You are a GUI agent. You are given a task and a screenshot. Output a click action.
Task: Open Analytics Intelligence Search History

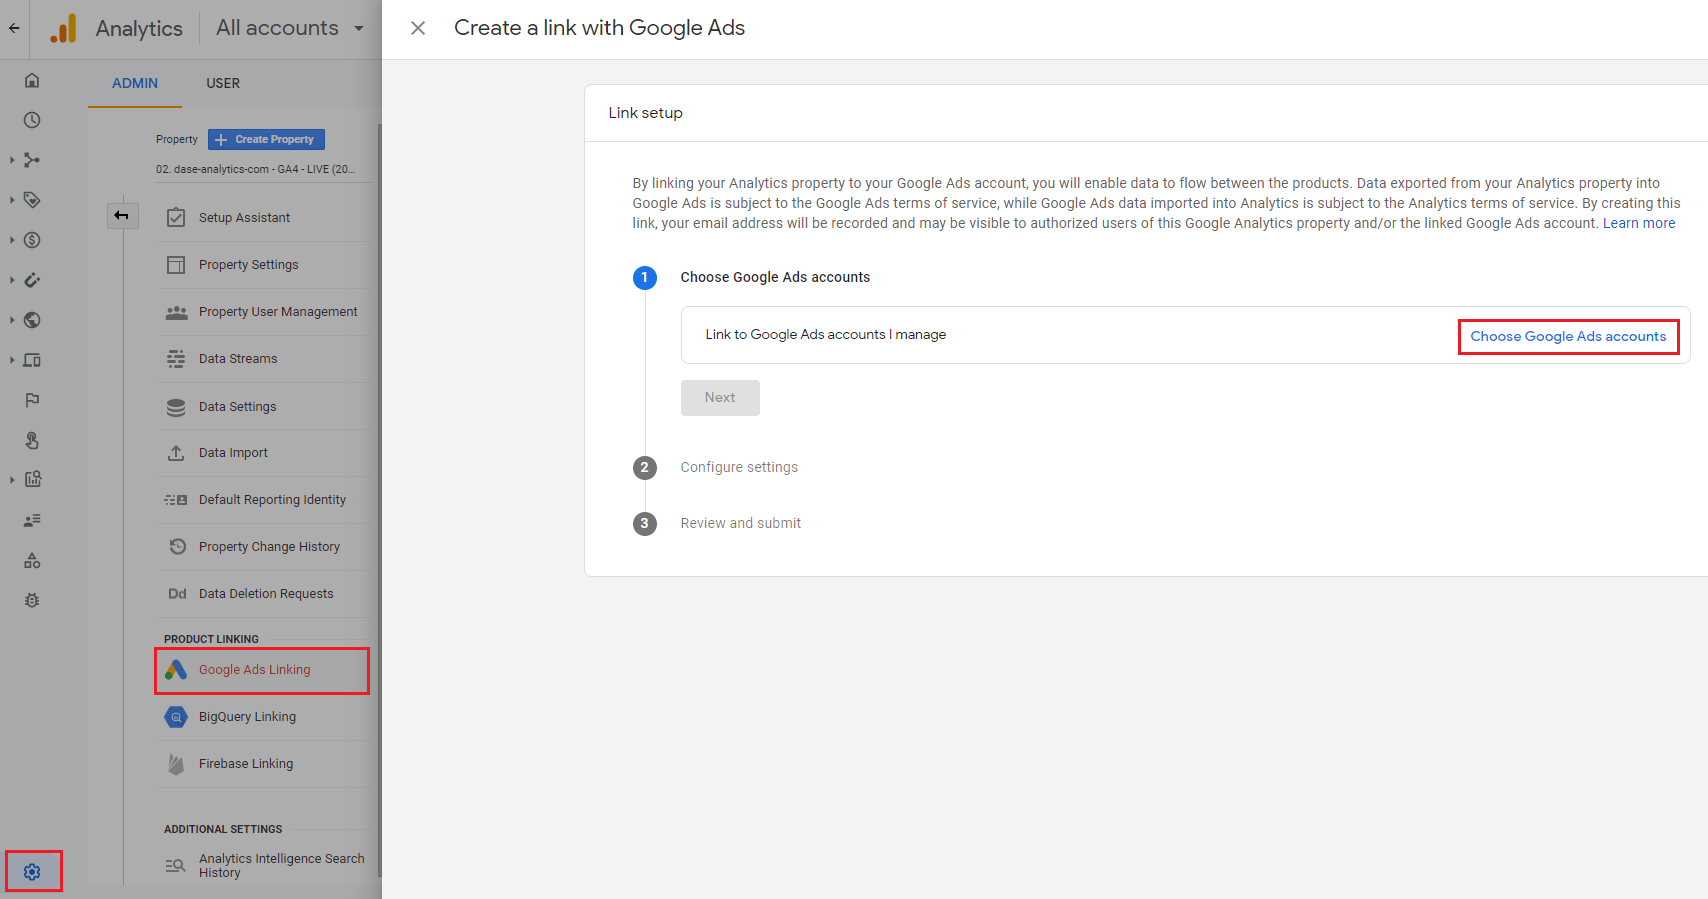click(263, 866)
